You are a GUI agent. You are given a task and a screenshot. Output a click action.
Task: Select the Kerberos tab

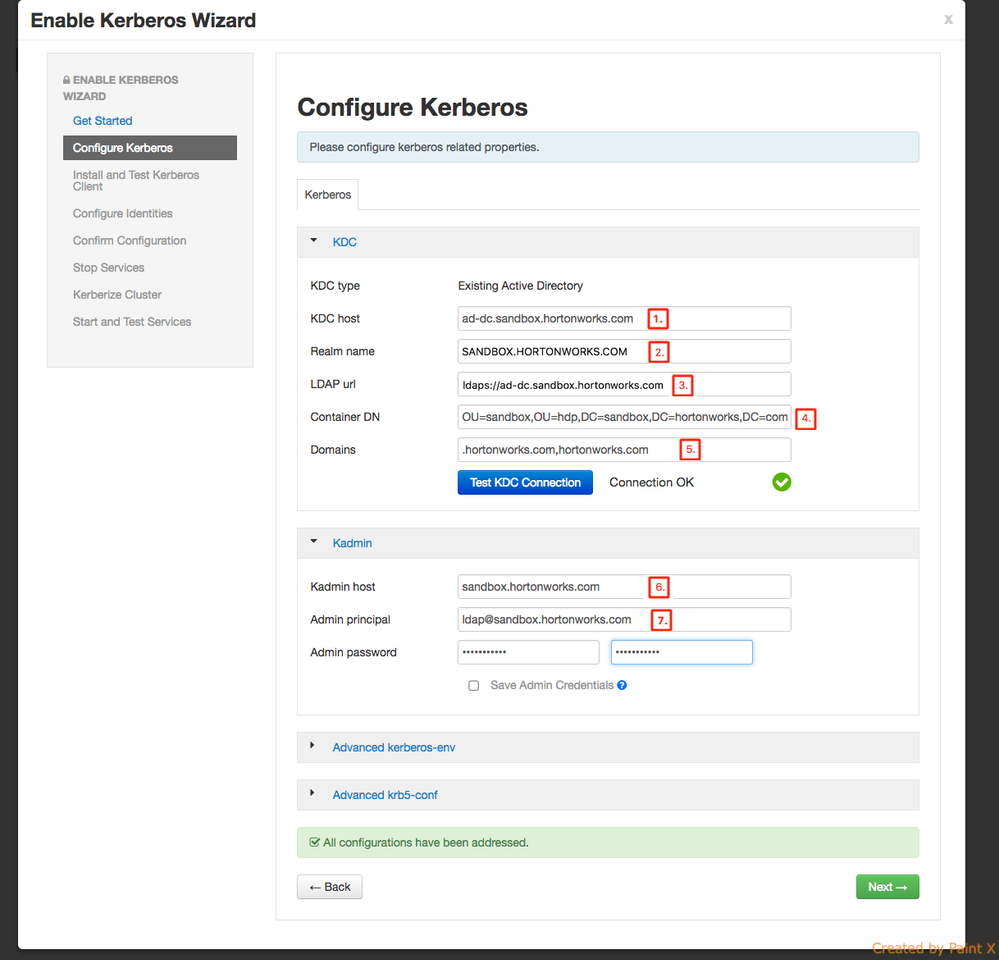[x=327, y=194]
